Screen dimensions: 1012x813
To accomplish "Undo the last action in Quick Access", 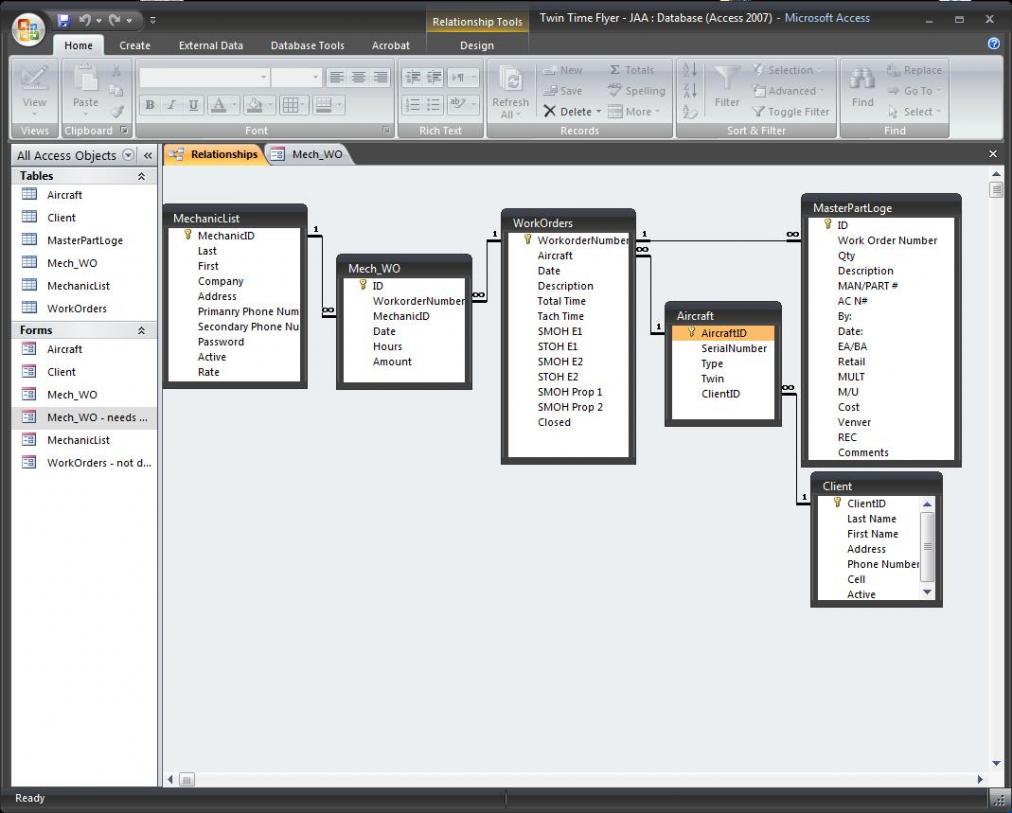I will coord(85,20).
